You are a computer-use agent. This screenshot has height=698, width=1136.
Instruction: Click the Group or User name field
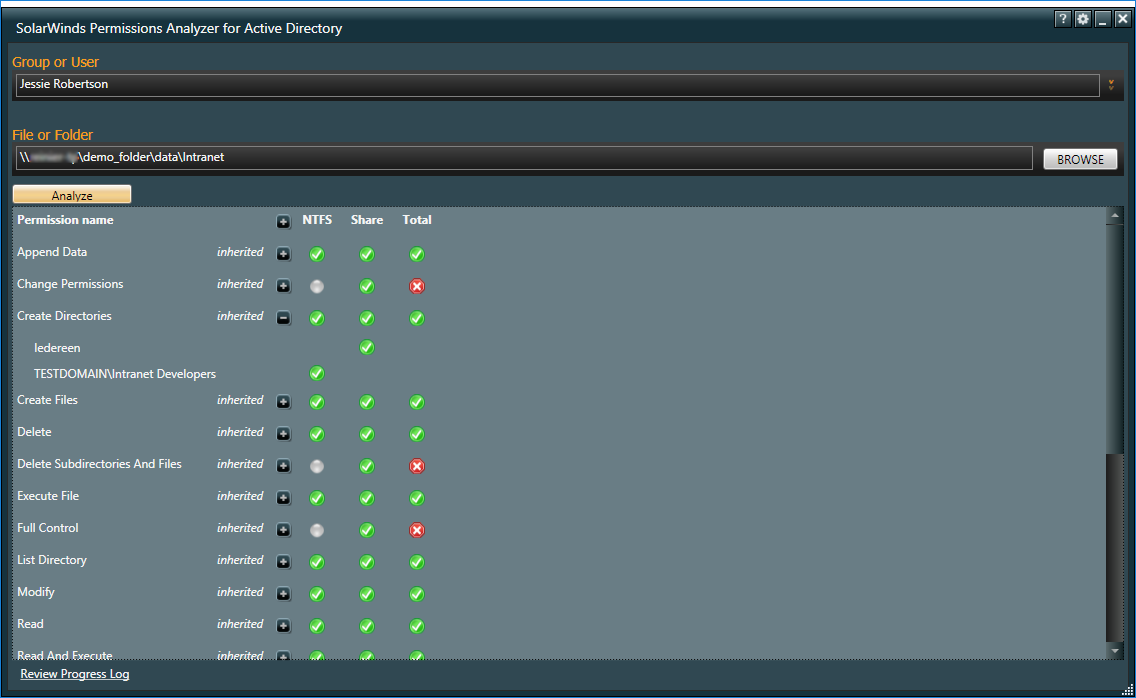(x=557, y=85)
